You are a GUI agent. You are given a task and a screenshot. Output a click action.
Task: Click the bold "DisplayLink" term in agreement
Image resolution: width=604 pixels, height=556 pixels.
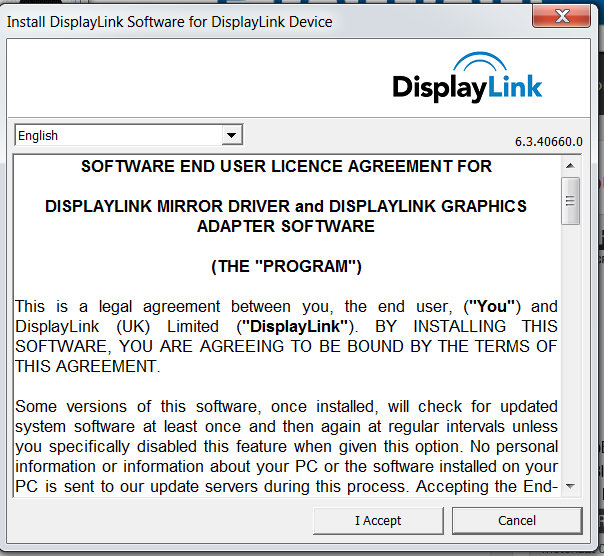(x=295, y=326)
